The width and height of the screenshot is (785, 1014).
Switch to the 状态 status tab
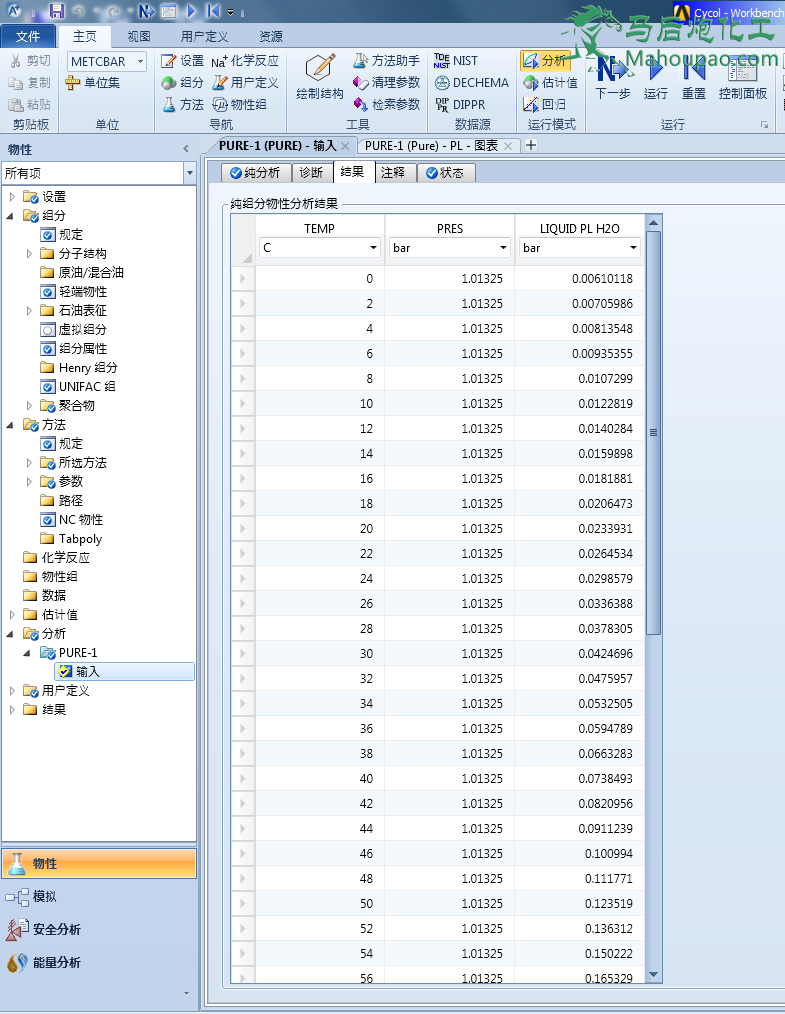click(x=446, y=173)
